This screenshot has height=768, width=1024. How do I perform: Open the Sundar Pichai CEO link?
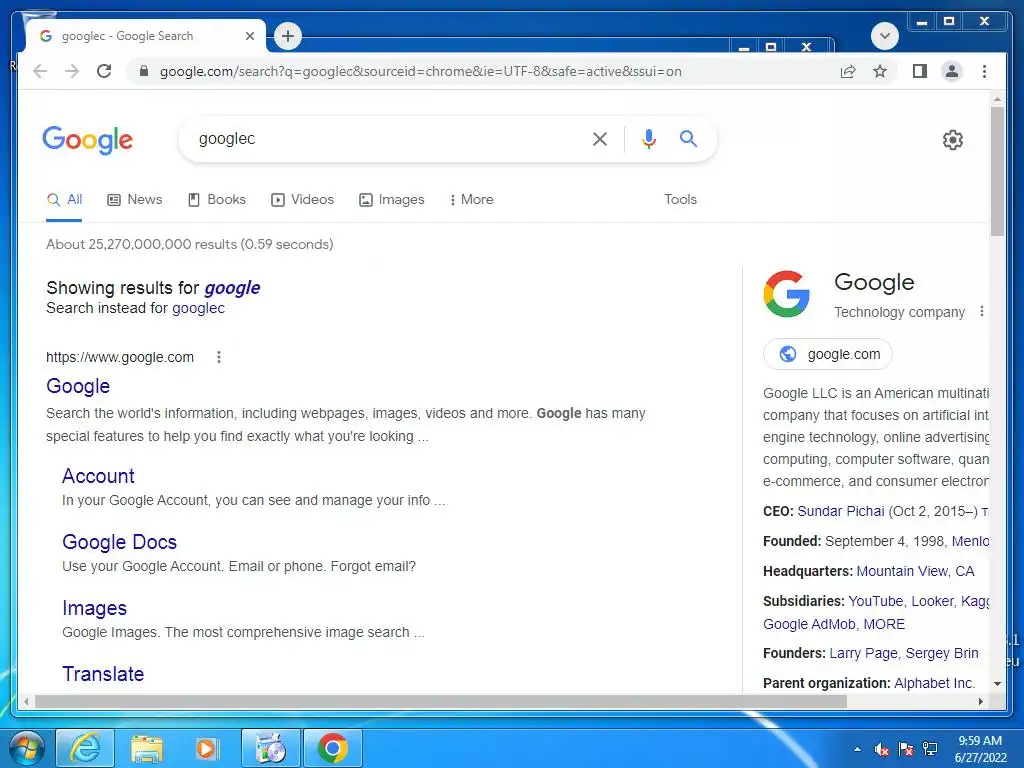click(x=840, y=511)
